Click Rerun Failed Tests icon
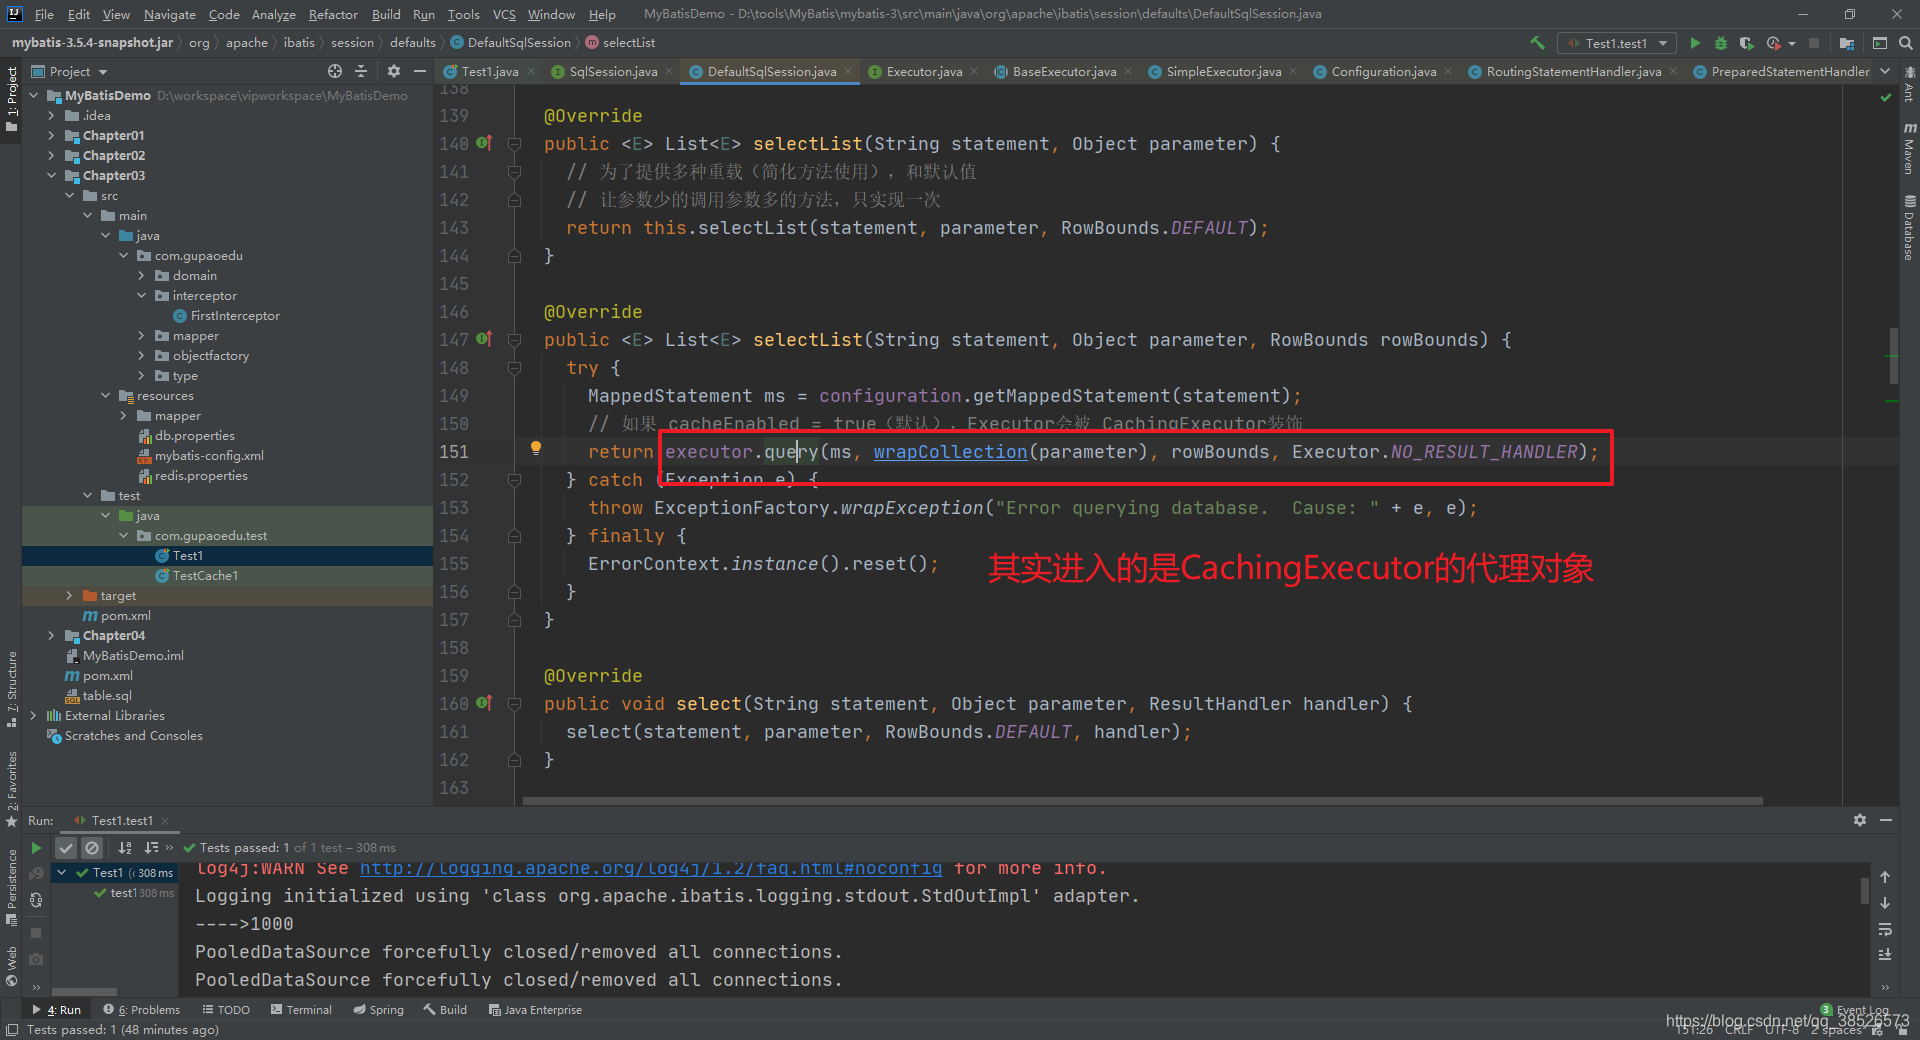The width and height of the screenshot is (1920, 1040). (36, 874)
